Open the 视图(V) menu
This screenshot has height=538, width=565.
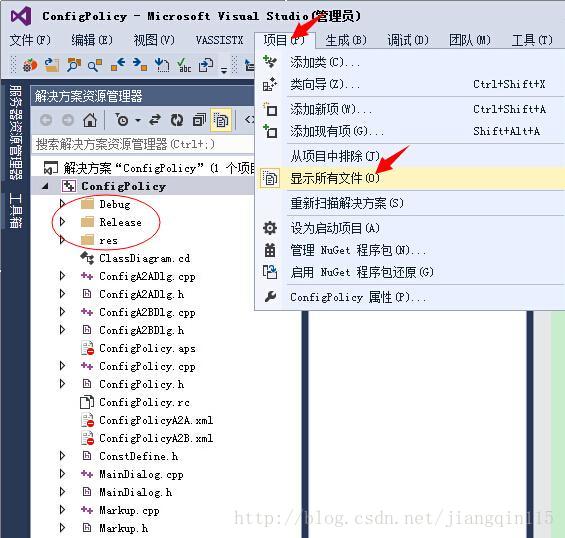click(154, 40)
